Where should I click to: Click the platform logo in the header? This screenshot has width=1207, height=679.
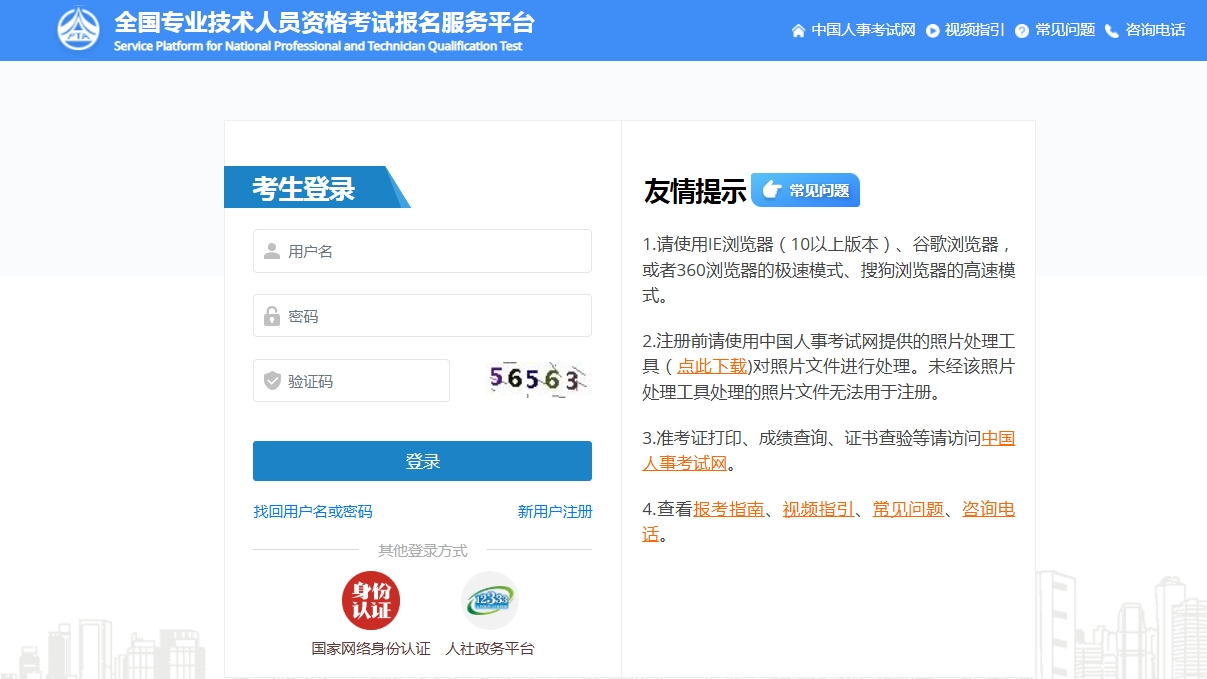pyautogui.click(x=79, y=29)
